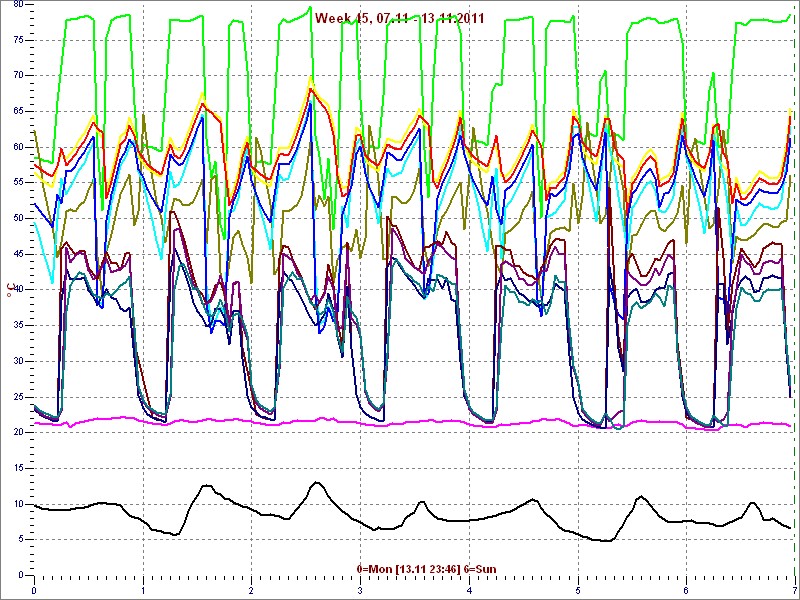Pick the y-axis tick label "20"
Image resolution: width=800 pixels, height=600 pixels.
tap(18, 433)
